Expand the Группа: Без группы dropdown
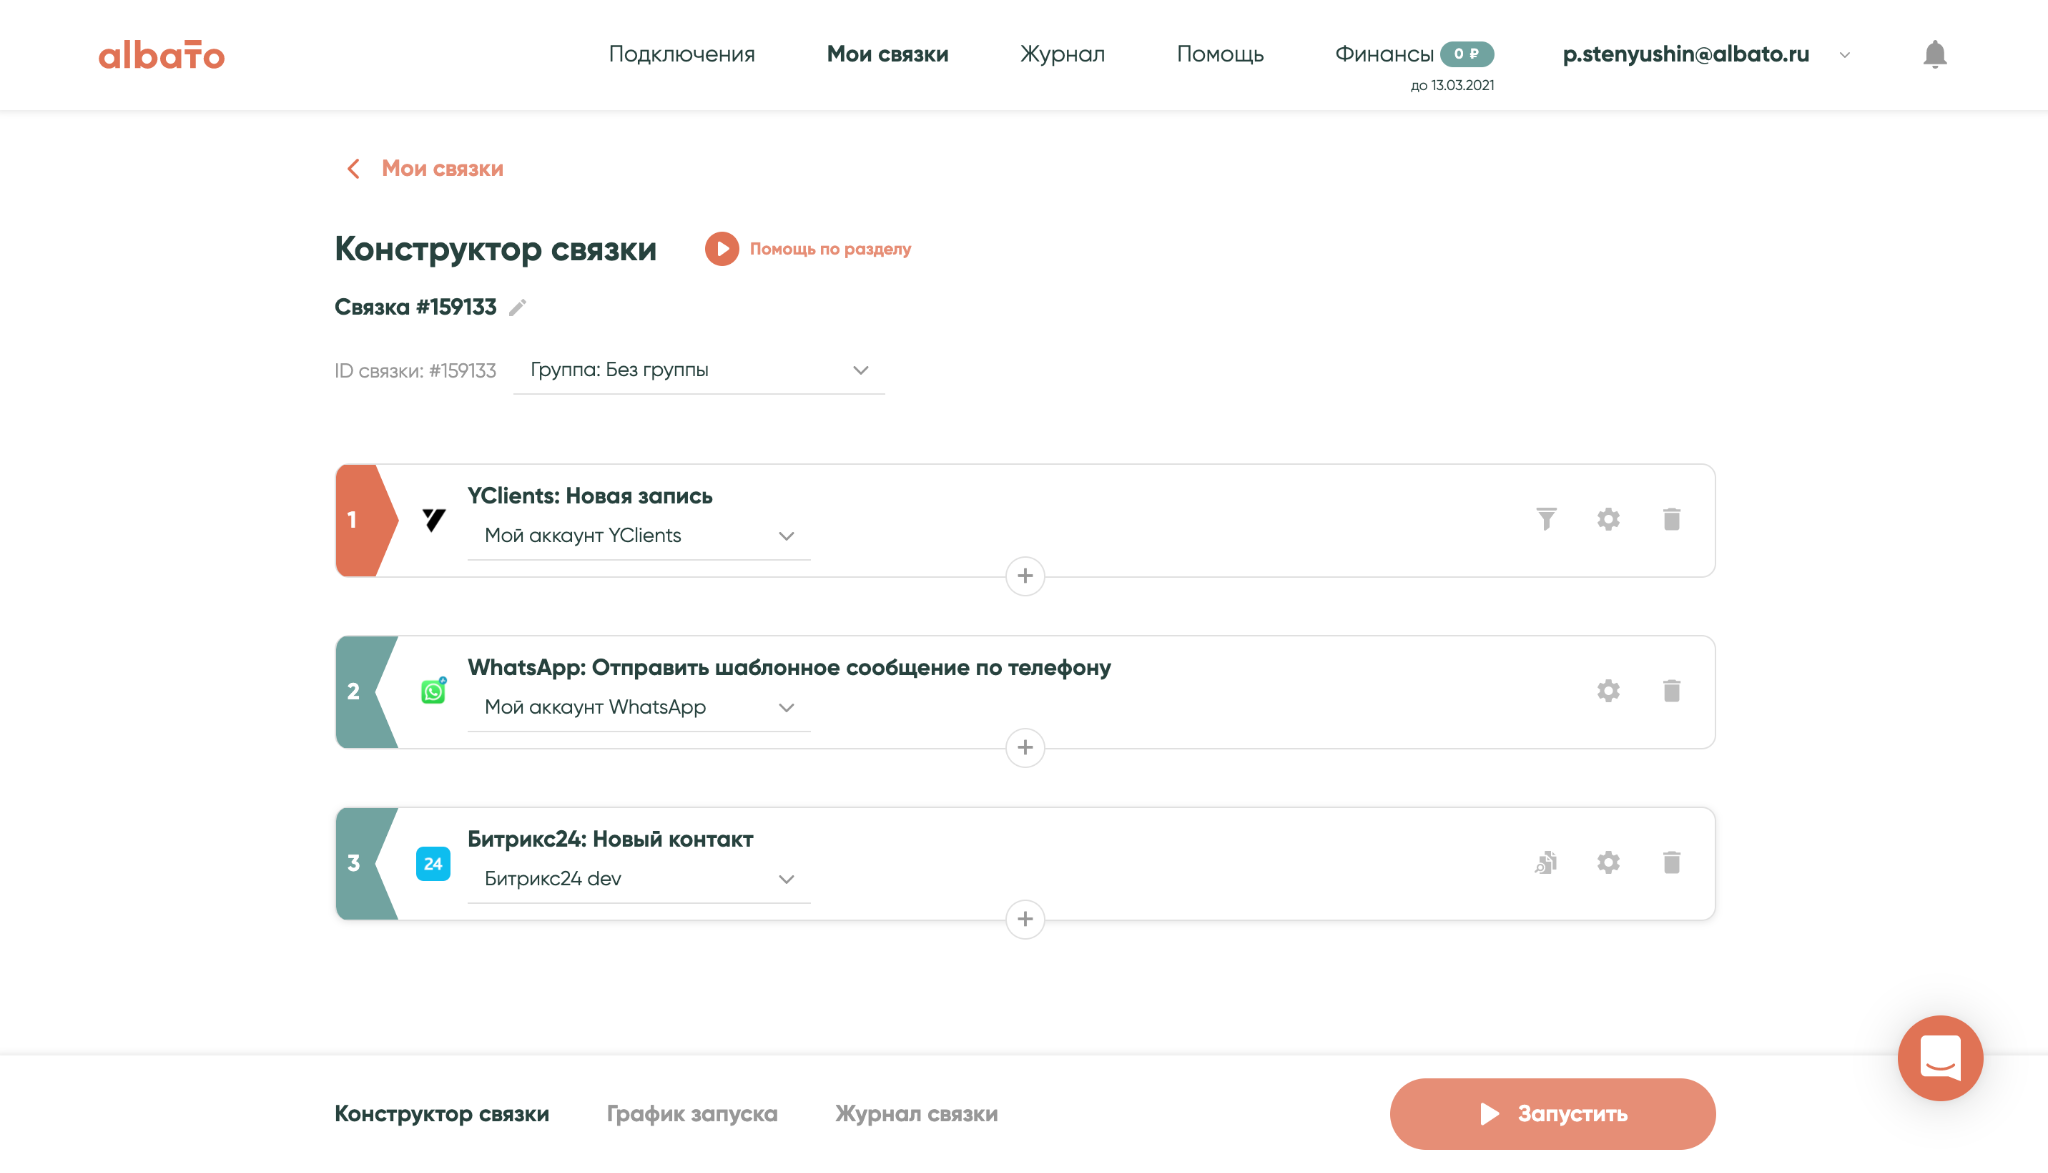Screen dimensions: 2048x1173 tap(699, 370)
